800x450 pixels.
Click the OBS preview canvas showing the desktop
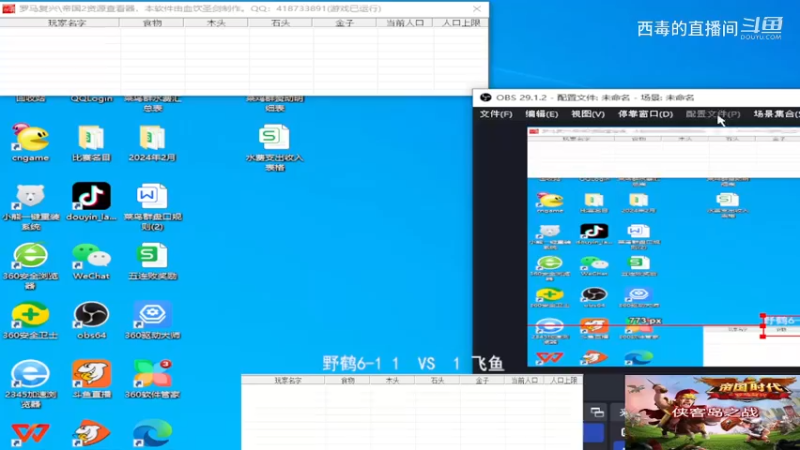pos(663,246)
